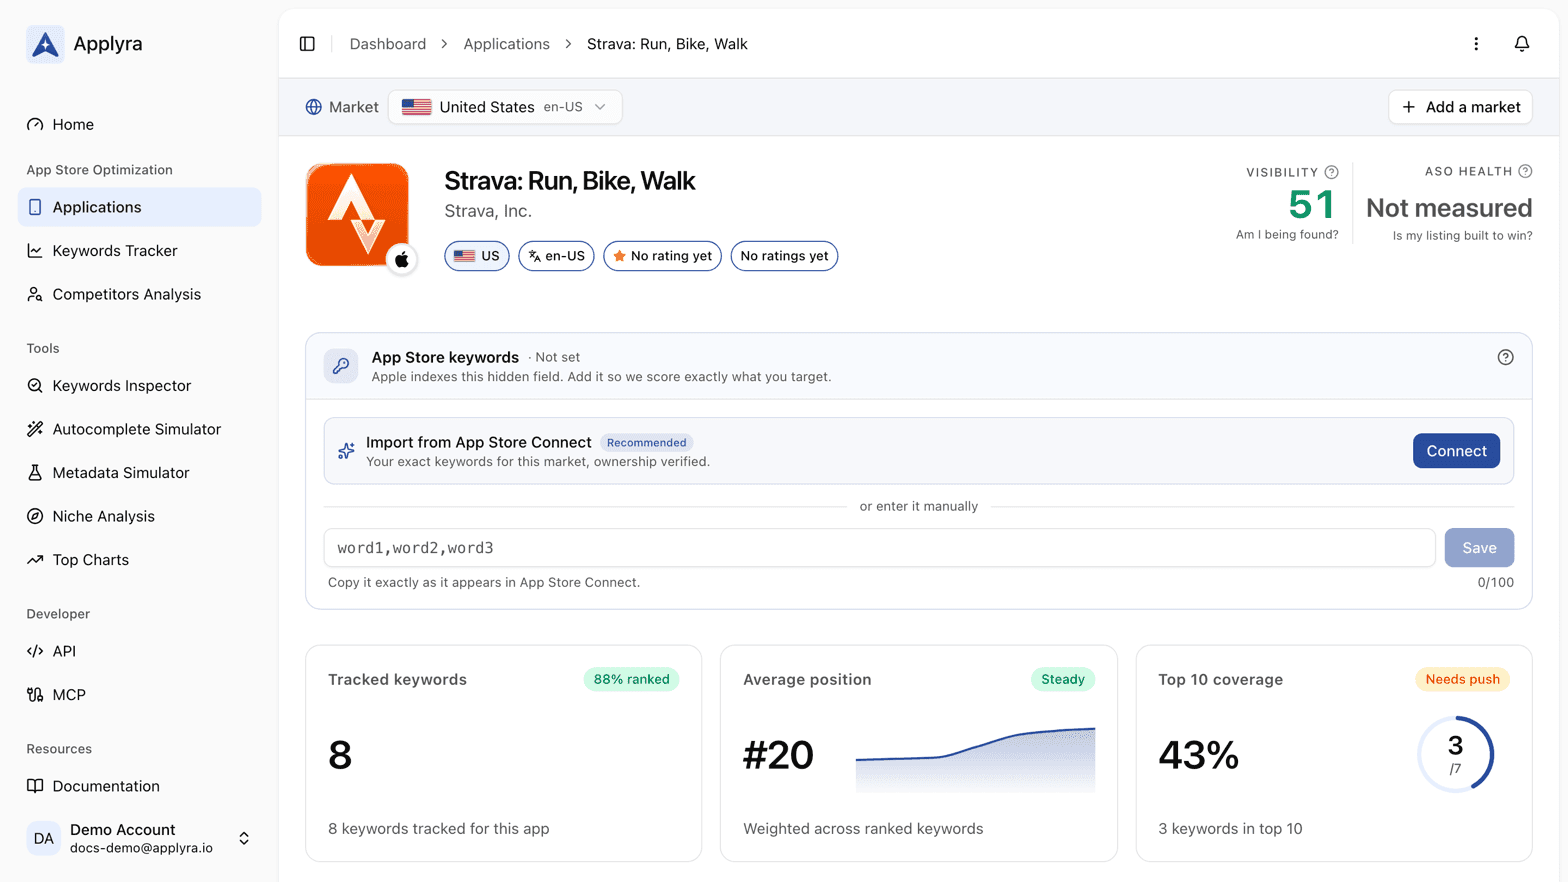
Task: Click the 88% ranked badge
Action: pos(631,679)
